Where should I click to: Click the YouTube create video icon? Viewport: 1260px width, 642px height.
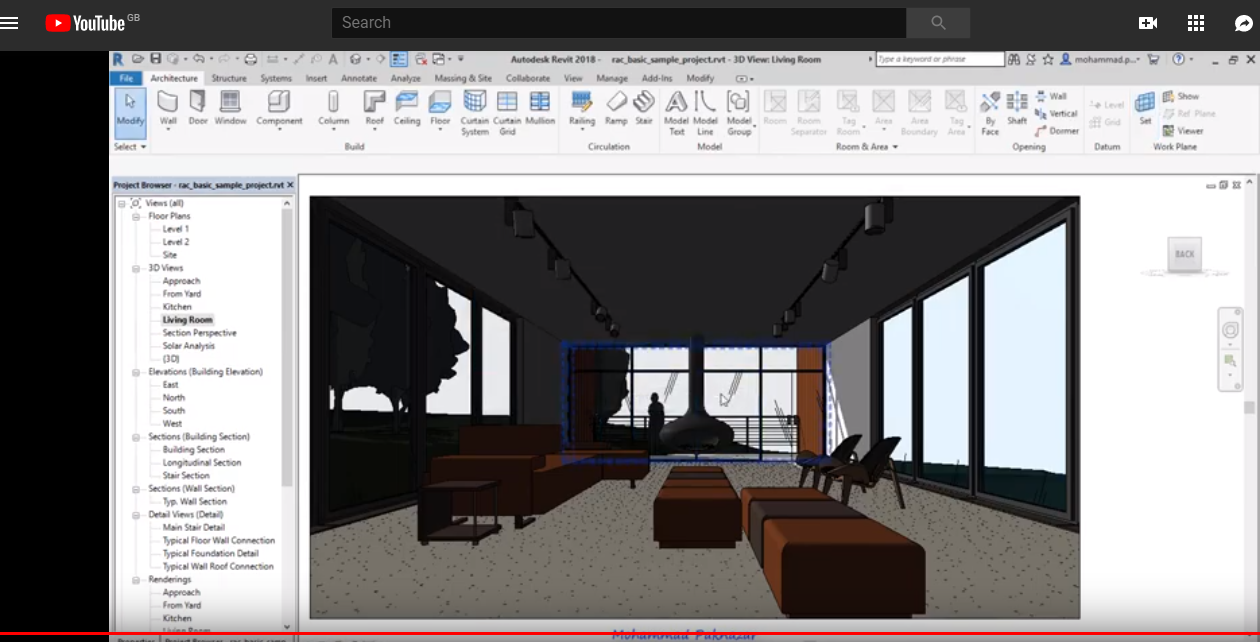click(x=1148, y=22)
